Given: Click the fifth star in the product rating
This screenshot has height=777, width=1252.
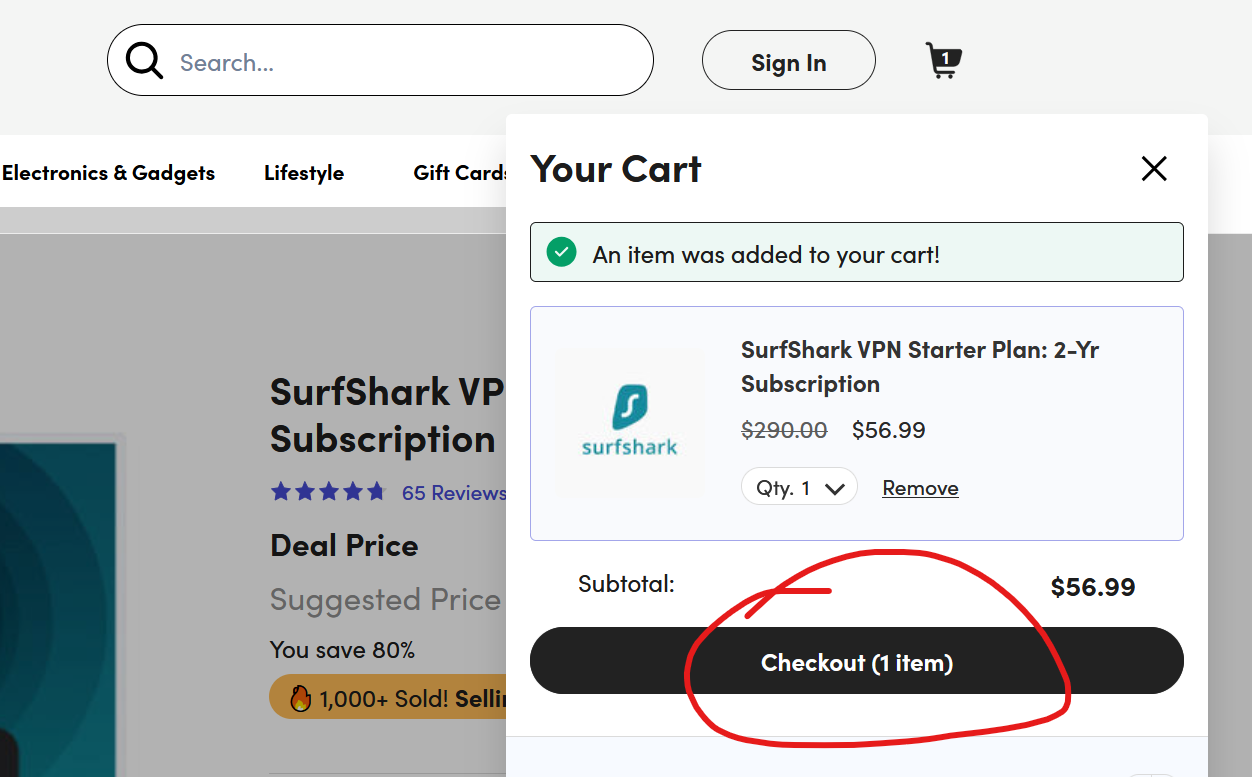Looking at the screenshot, I should [376, 491].
